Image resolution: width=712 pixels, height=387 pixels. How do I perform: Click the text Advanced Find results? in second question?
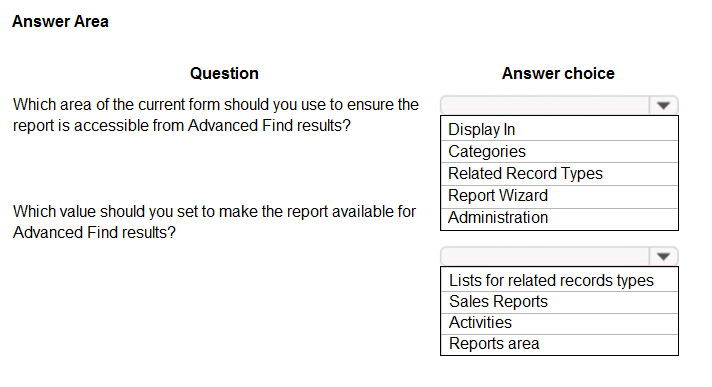[94, 233]
